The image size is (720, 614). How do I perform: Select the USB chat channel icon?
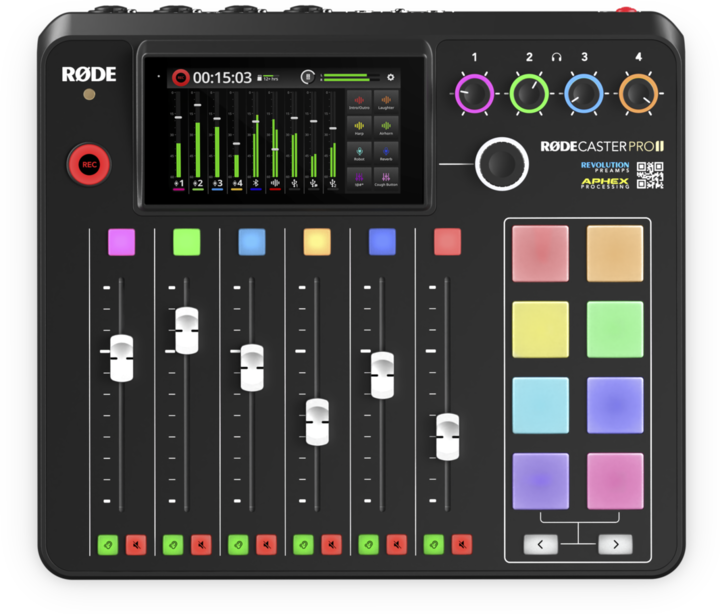tap(314, 184)
